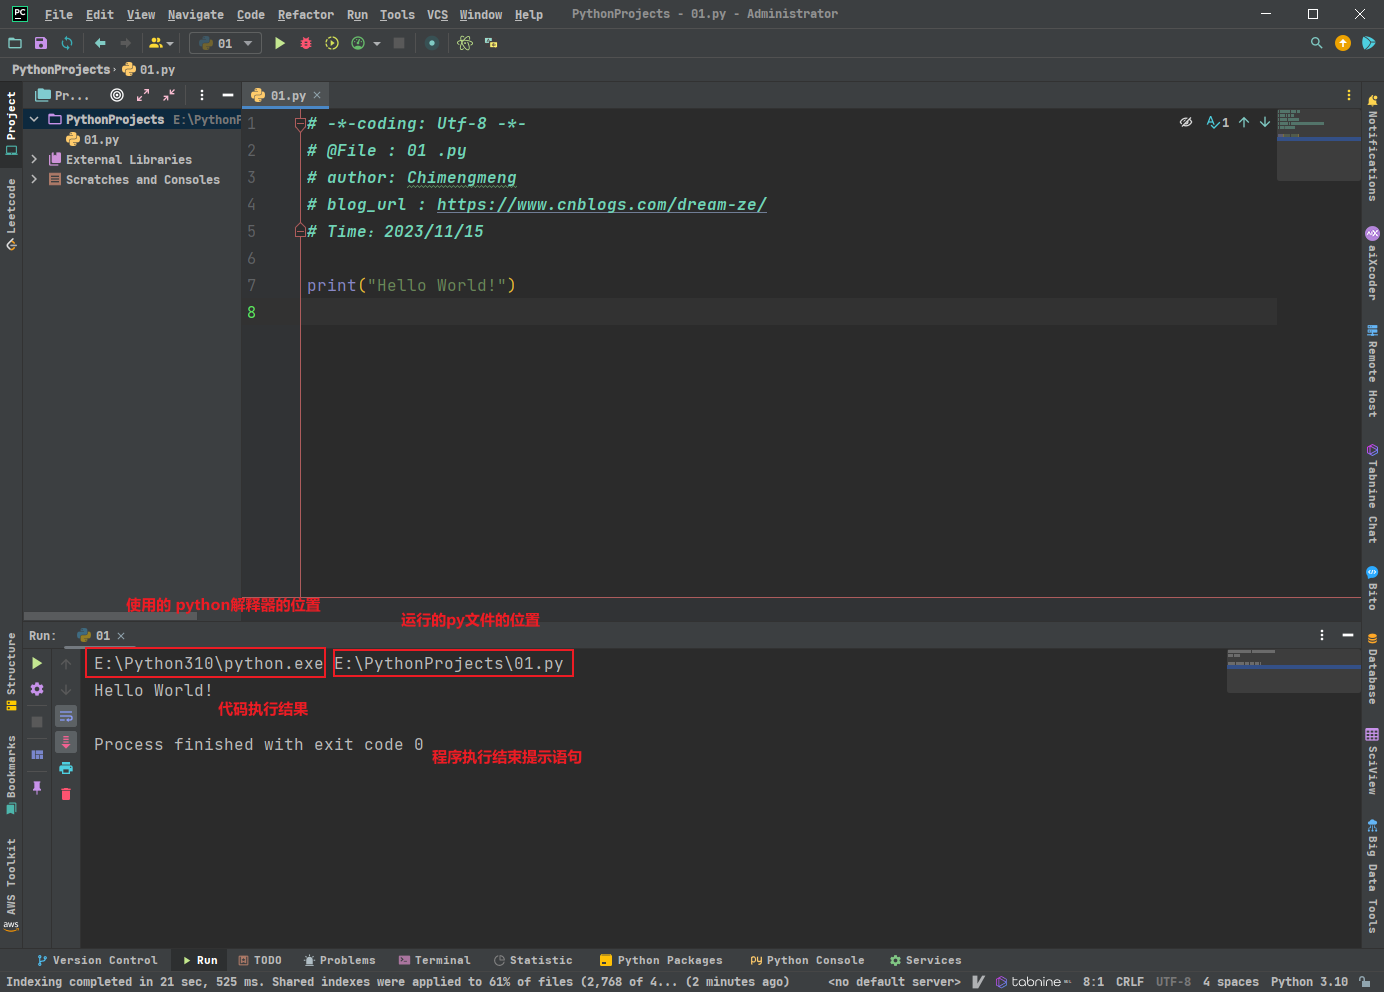Expand the External Libraries node

[x=34, y=159]
